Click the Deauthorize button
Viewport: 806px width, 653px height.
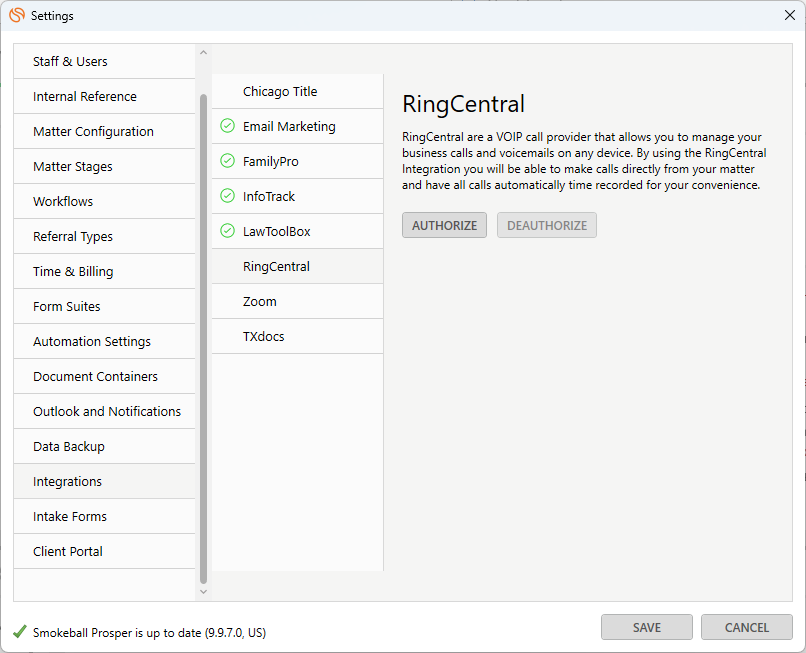(x=546, y=225)
